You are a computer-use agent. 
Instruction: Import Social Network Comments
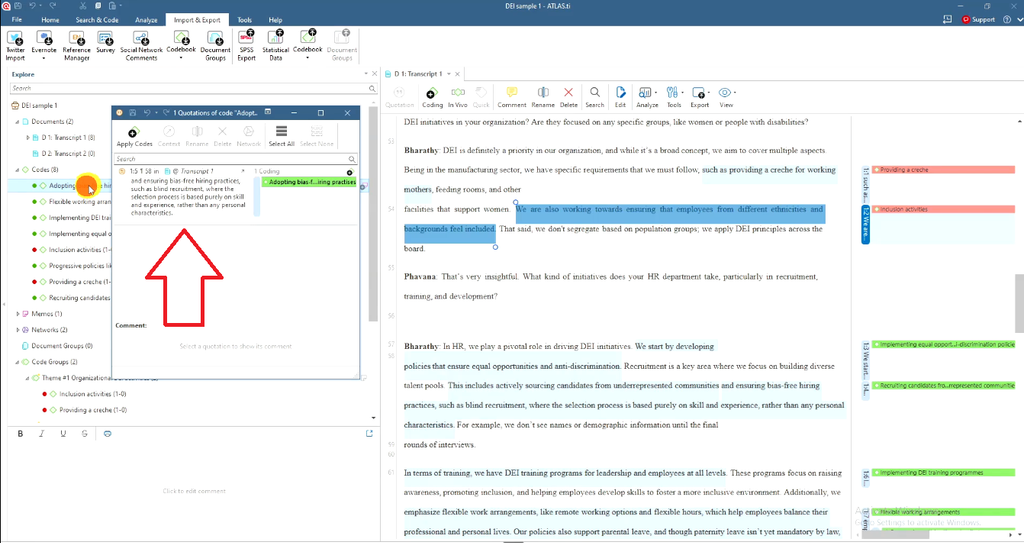(x=141, y=45)
